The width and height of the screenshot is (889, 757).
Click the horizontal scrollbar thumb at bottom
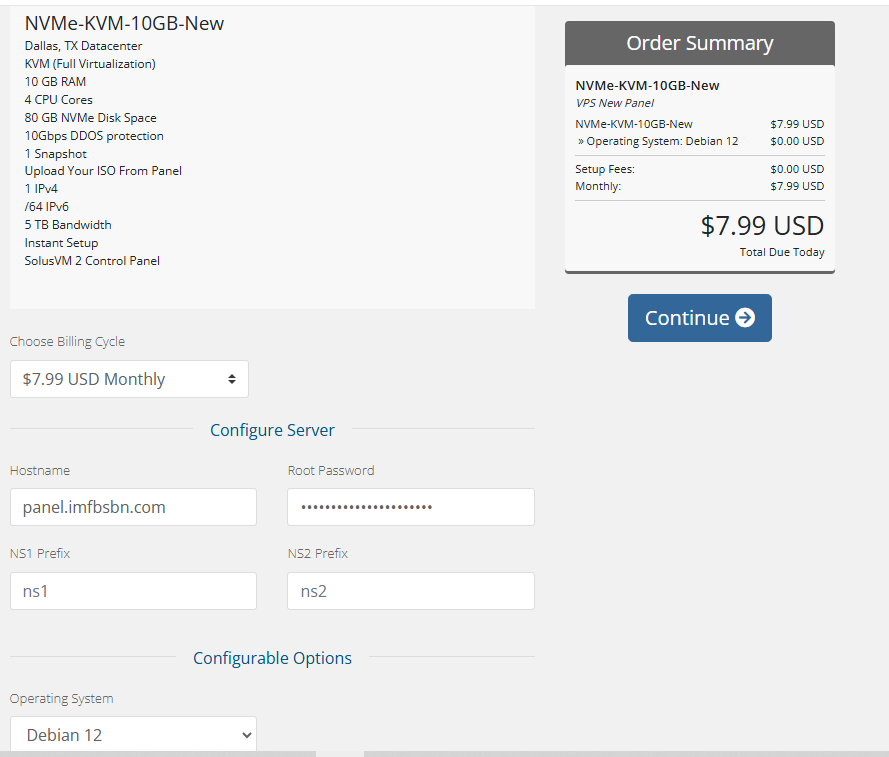(340, 753)
